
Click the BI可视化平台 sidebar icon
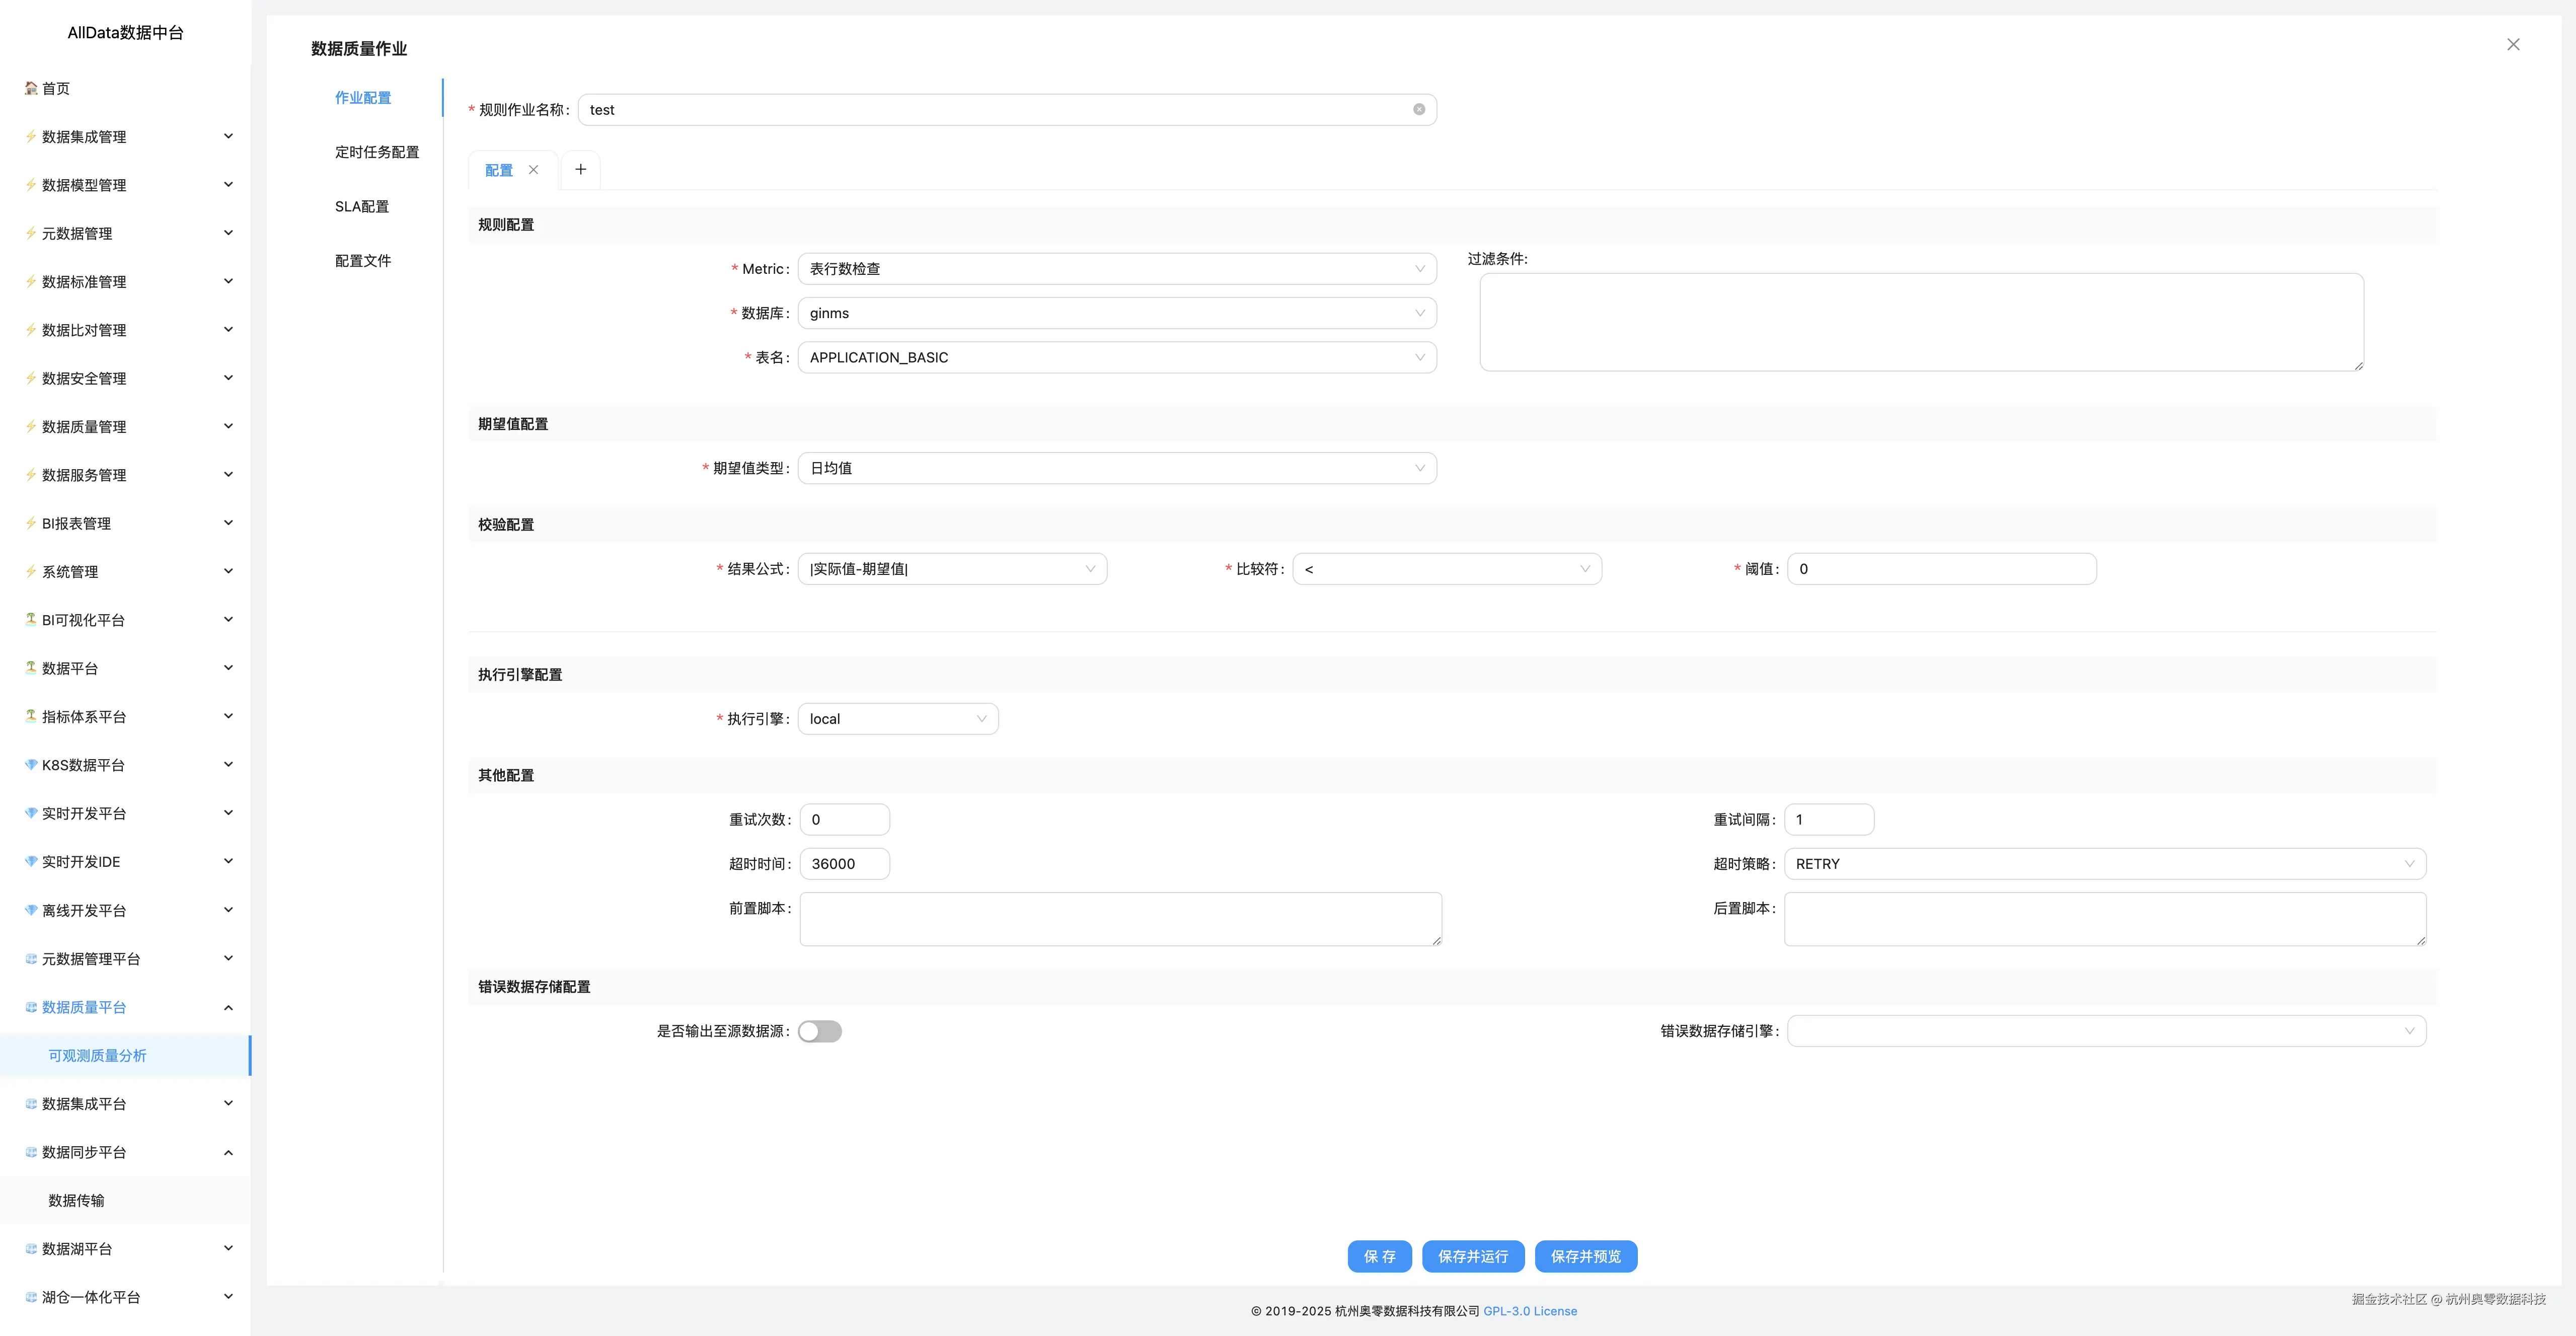pyautogui.click(x=31, y=620)
